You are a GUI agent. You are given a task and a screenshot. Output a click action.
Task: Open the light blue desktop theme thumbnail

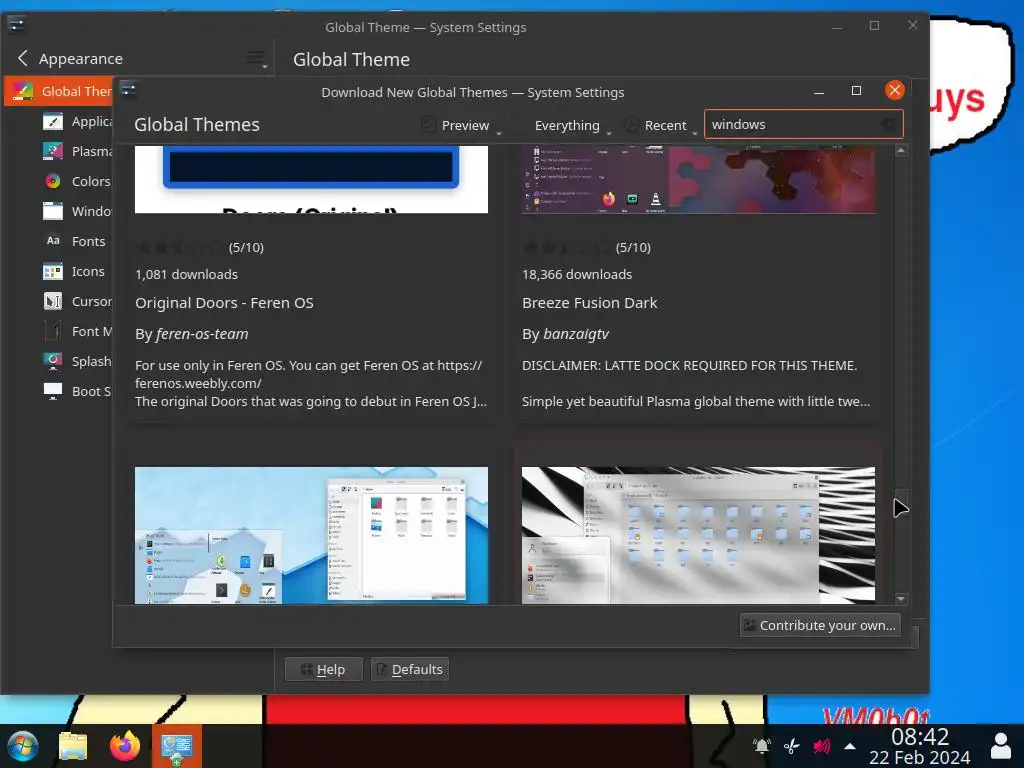tap(311, 535)
